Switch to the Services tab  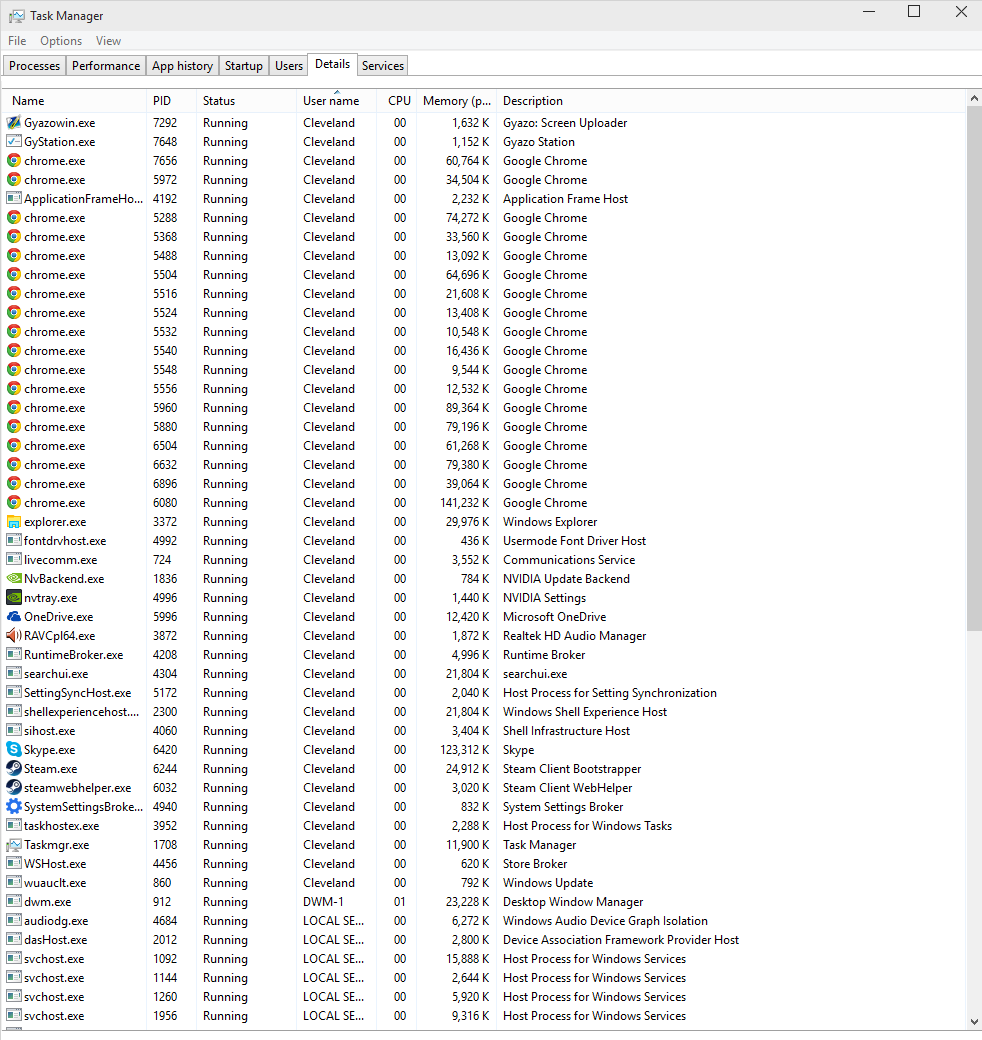[383, 66]
